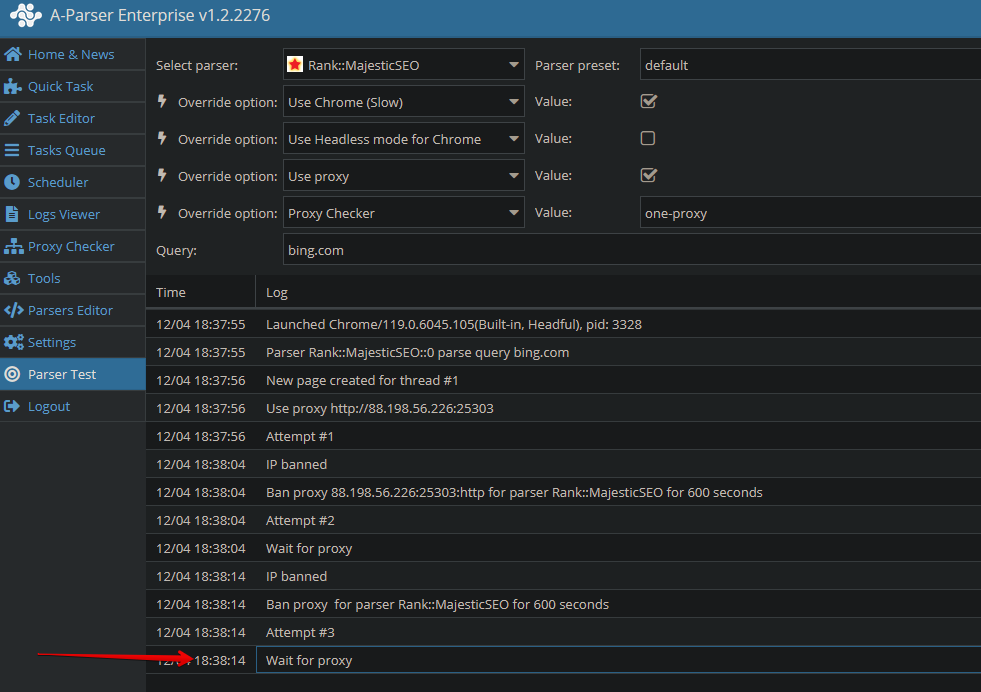
Task: Go to the Settings menu item
Action: pyautogui.click(x=52, y=342)
